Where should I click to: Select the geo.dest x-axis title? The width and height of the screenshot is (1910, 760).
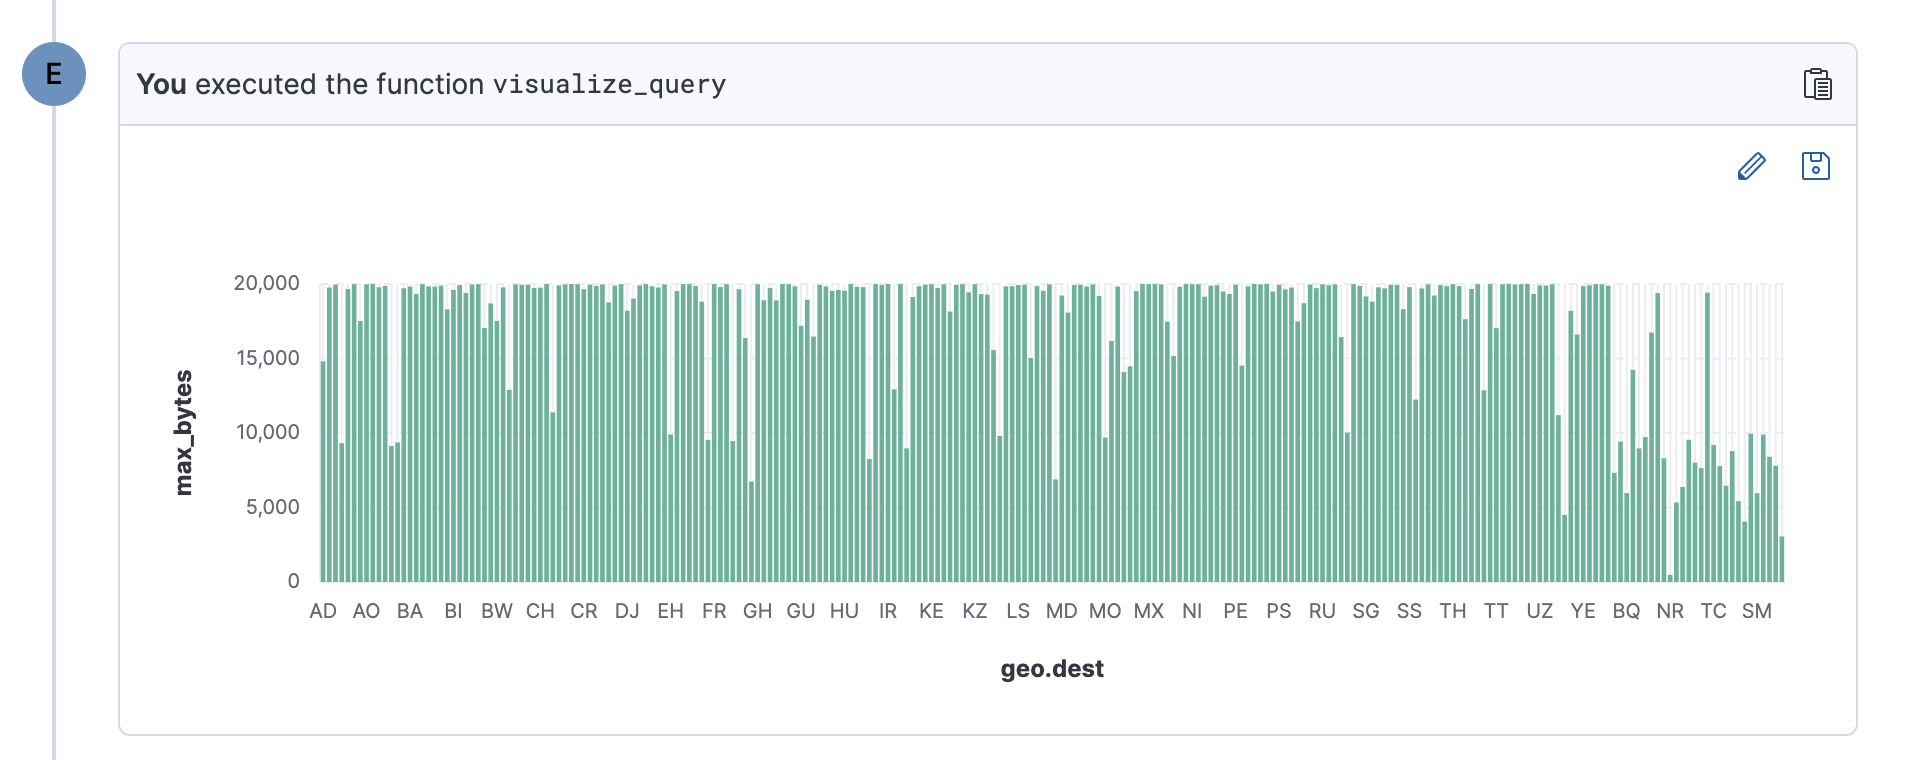(x=1051, y=669)
